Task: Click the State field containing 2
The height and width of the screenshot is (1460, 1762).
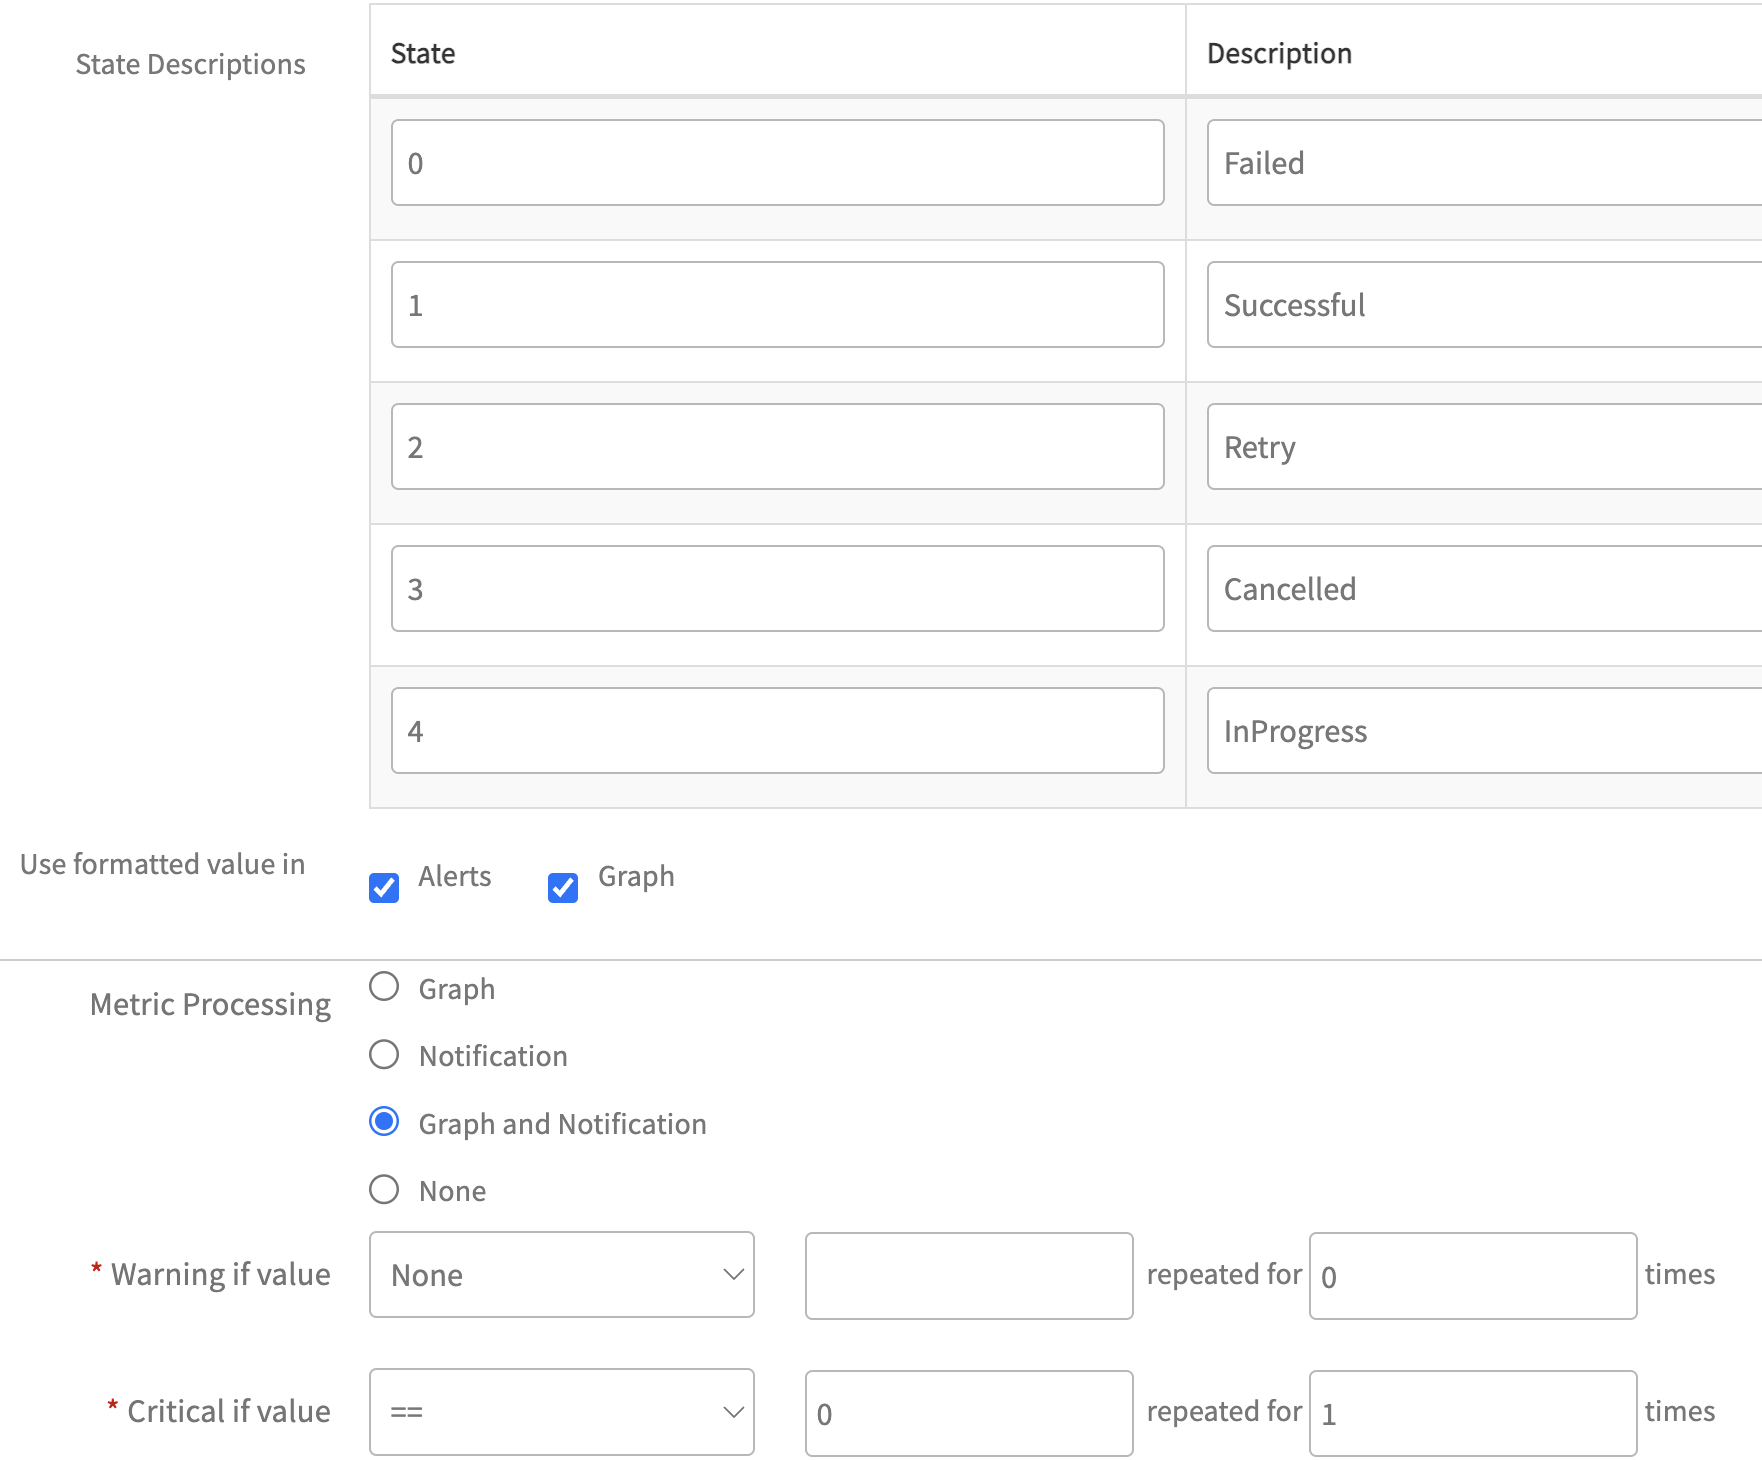Action: [x=778, y=447]
